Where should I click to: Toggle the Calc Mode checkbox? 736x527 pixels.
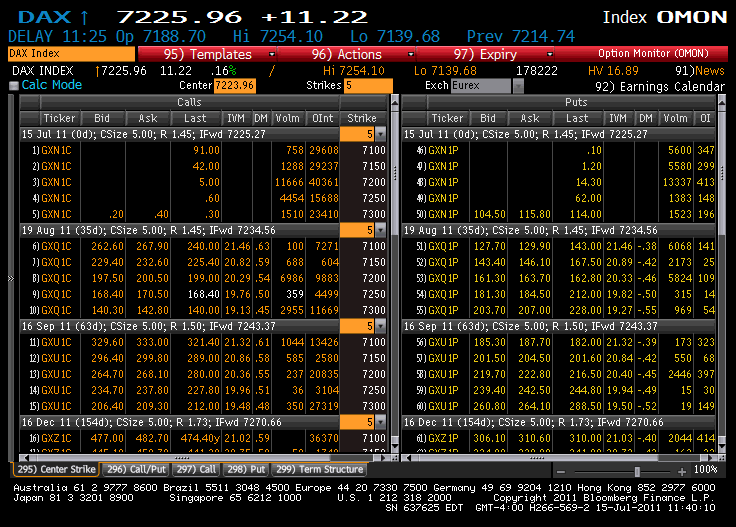tap(14, 85)
